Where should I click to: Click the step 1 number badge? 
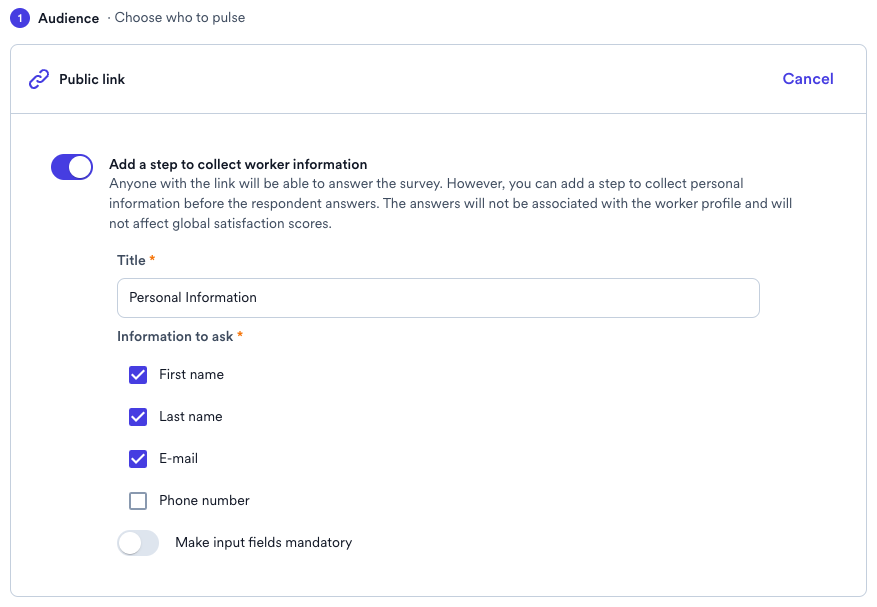(x=20, y=18)
